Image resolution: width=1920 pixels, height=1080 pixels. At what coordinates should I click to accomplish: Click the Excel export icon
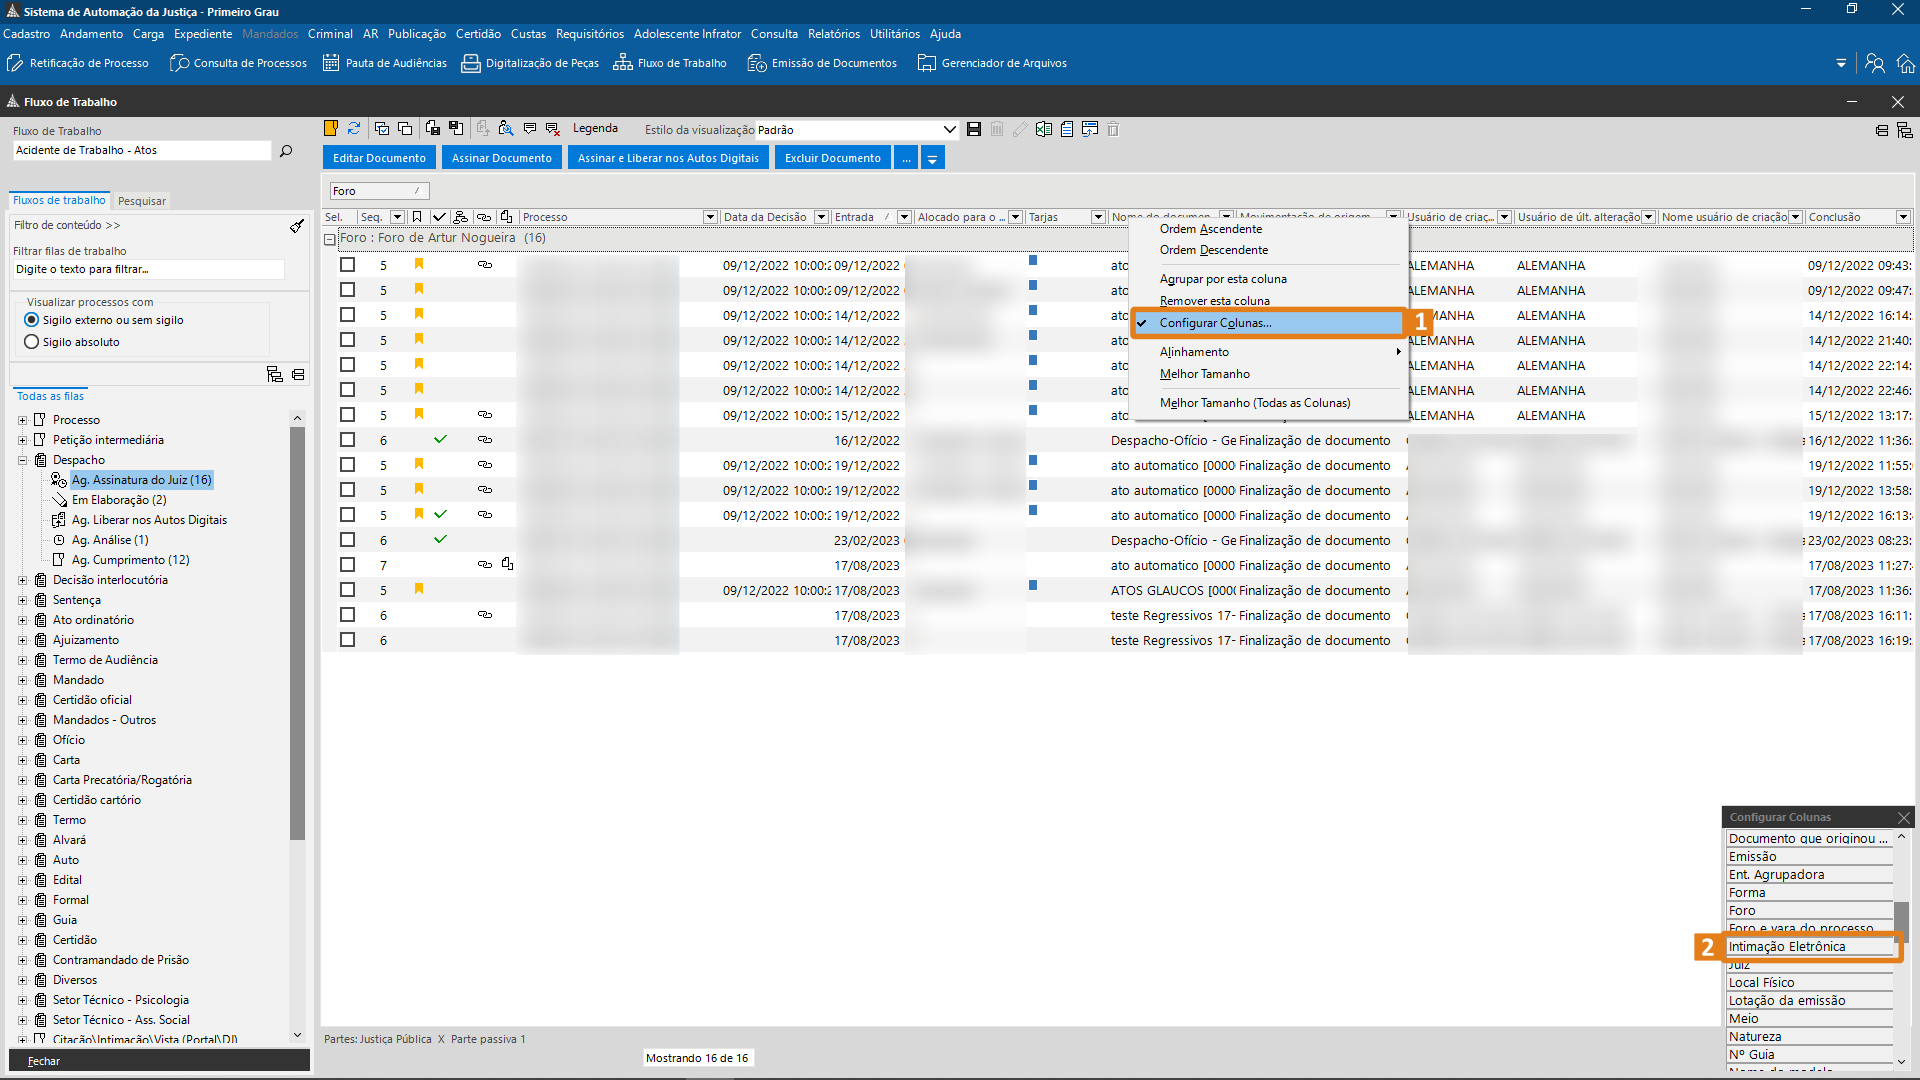click(1044, 129)
